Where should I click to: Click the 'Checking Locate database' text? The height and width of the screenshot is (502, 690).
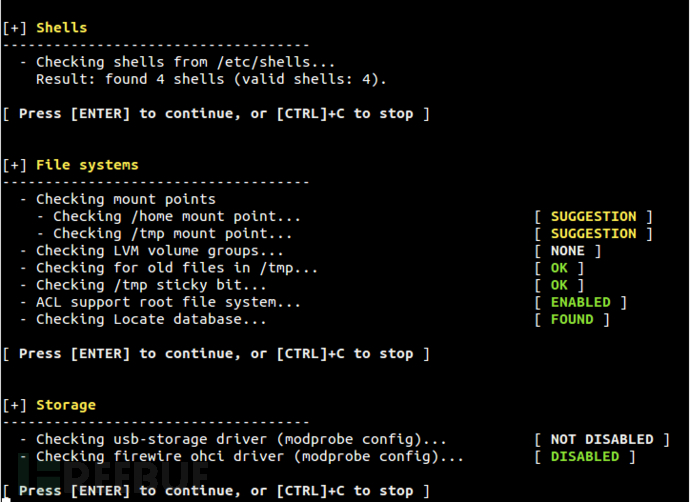(x=151, y=319)
